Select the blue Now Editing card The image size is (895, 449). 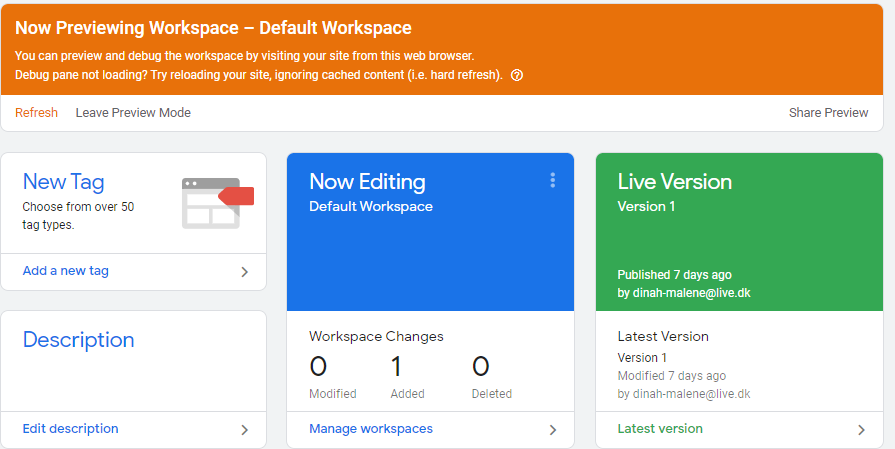[x=430, y=232]
